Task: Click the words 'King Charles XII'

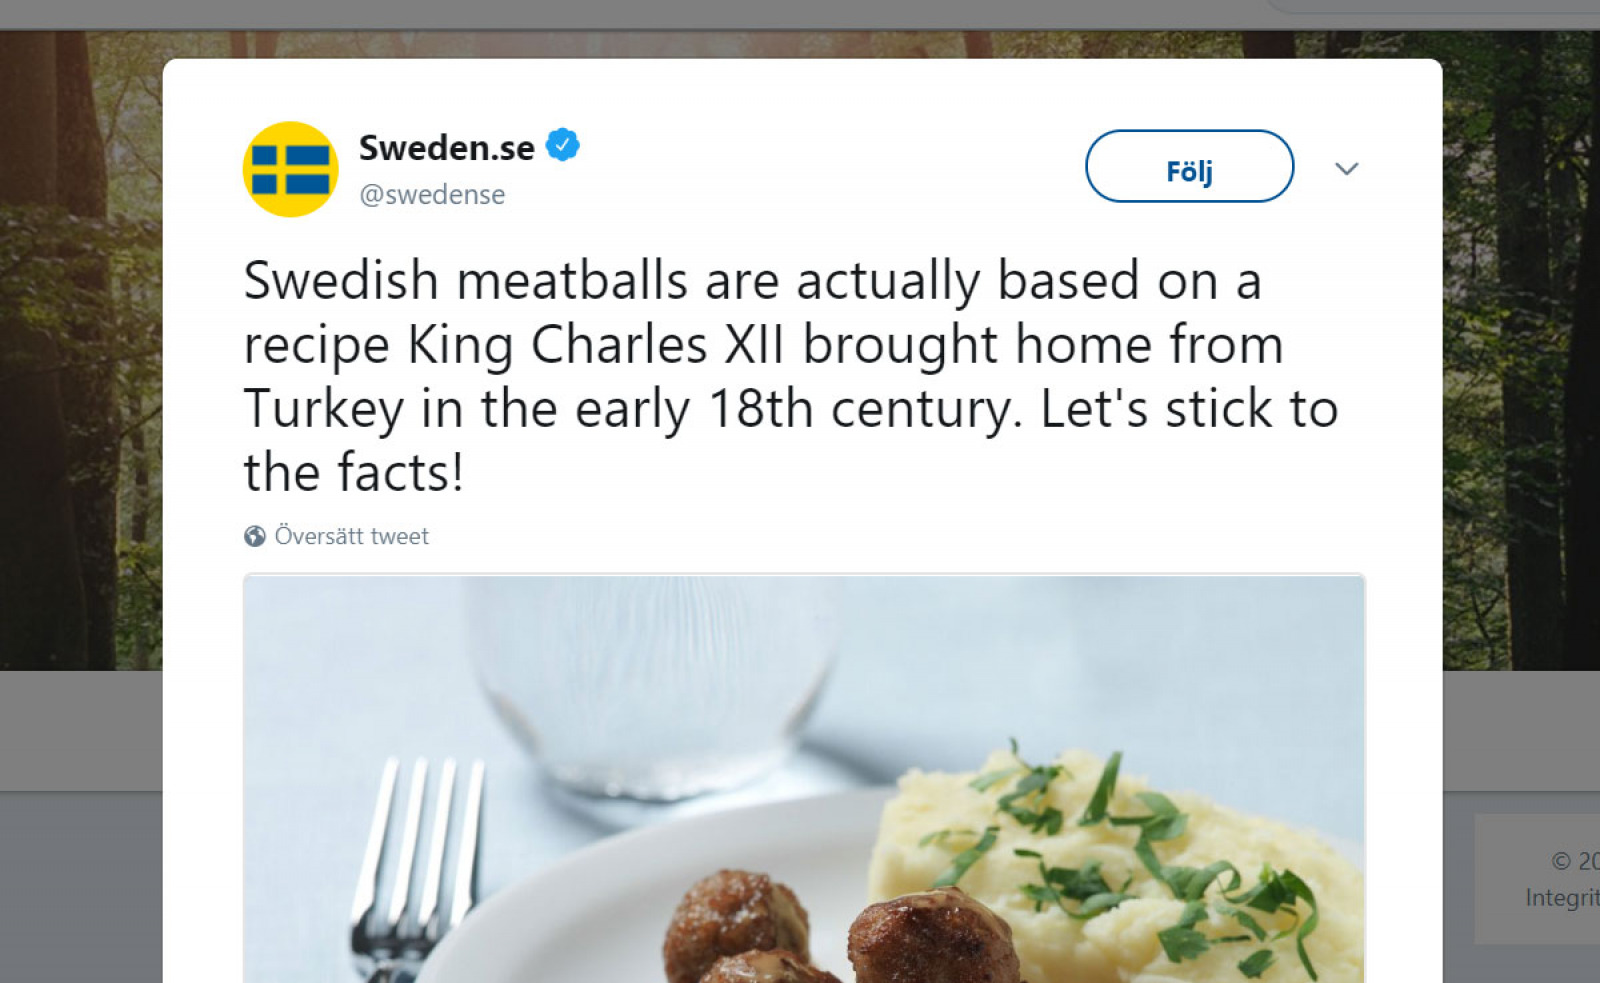Action: coord(595,344)
